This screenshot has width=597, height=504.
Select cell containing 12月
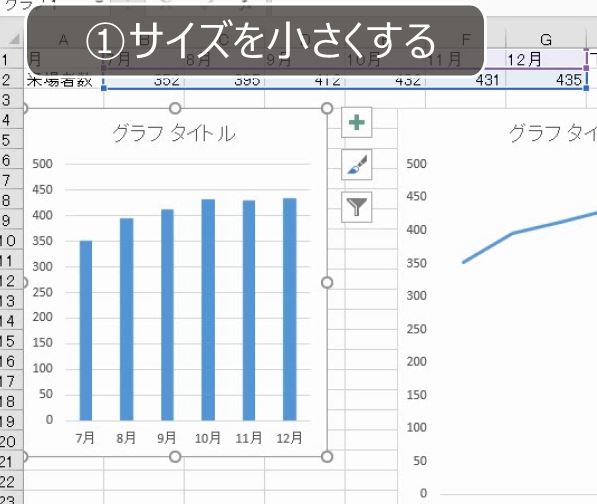[546, 59]
